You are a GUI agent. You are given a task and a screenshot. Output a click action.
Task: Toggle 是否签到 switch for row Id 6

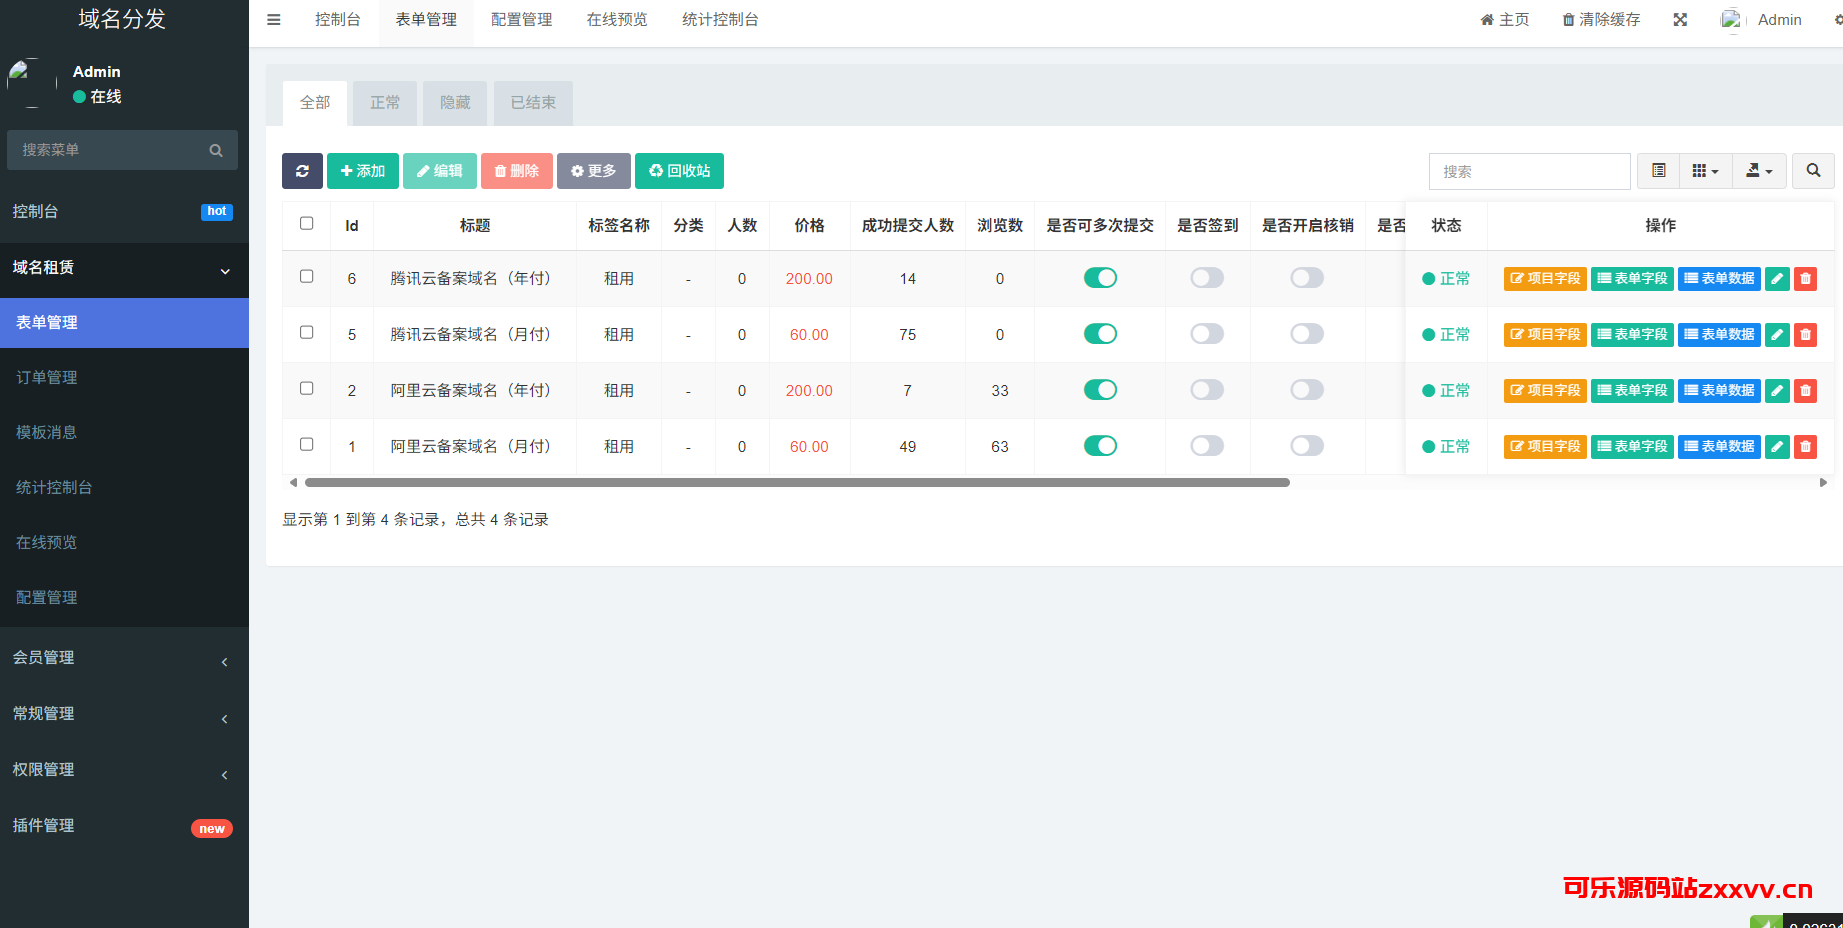1207,278
